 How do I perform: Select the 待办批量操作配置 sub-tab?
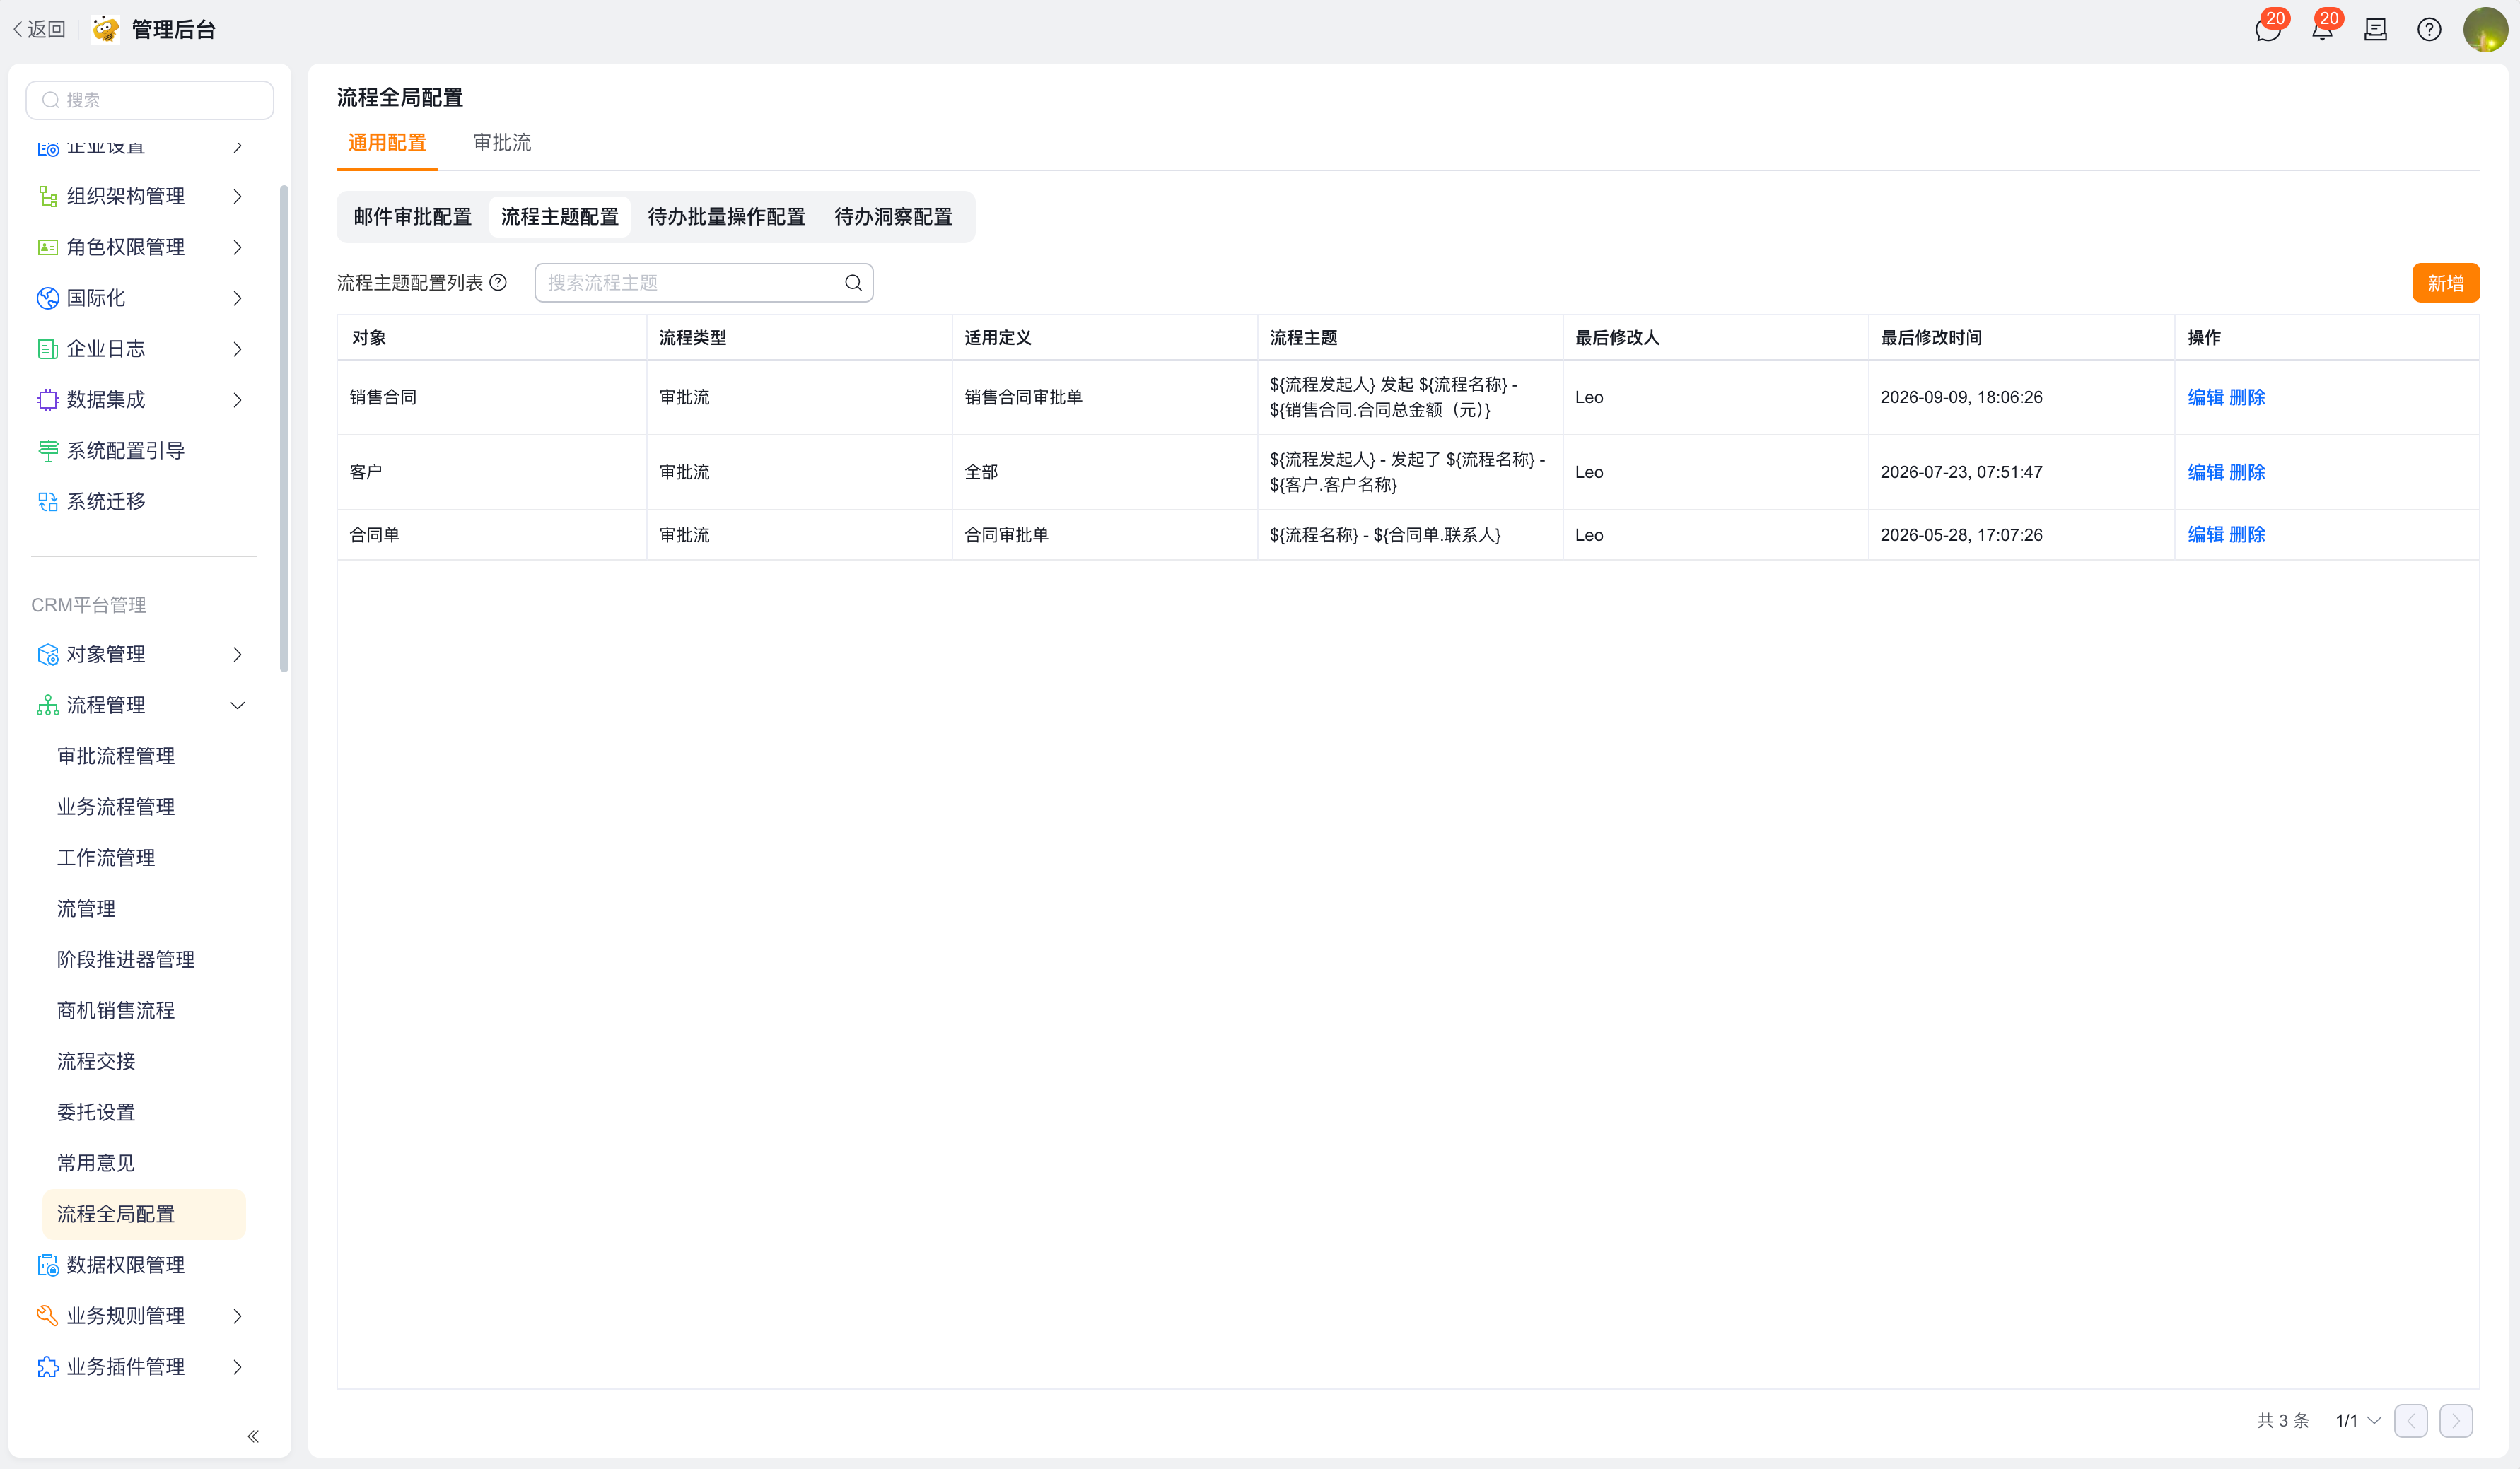click(726, 217)
